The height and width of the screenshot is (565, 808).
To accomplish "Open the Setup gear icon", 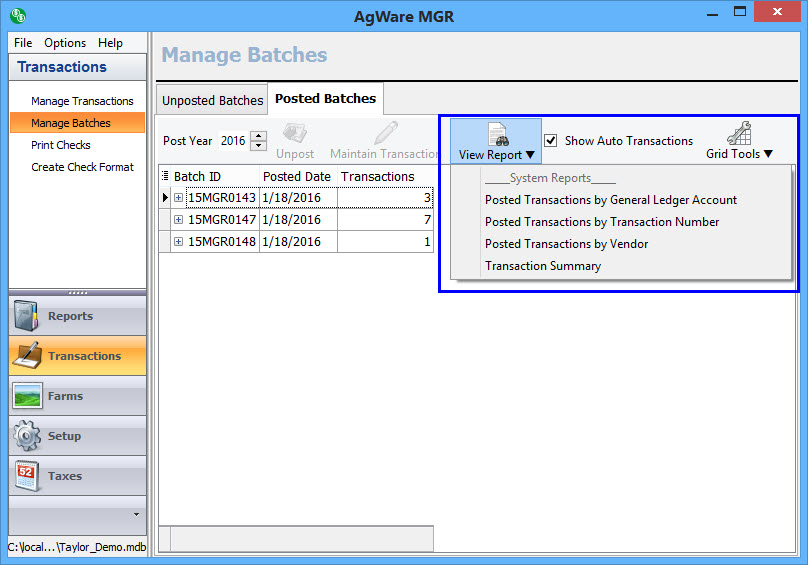I will coord(28,436).
